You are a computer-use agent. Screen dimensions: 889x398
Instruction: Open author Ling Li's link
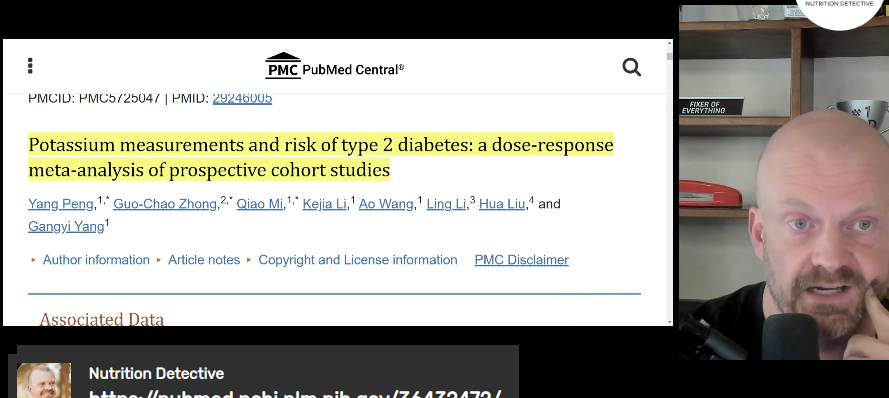(446, 204)
